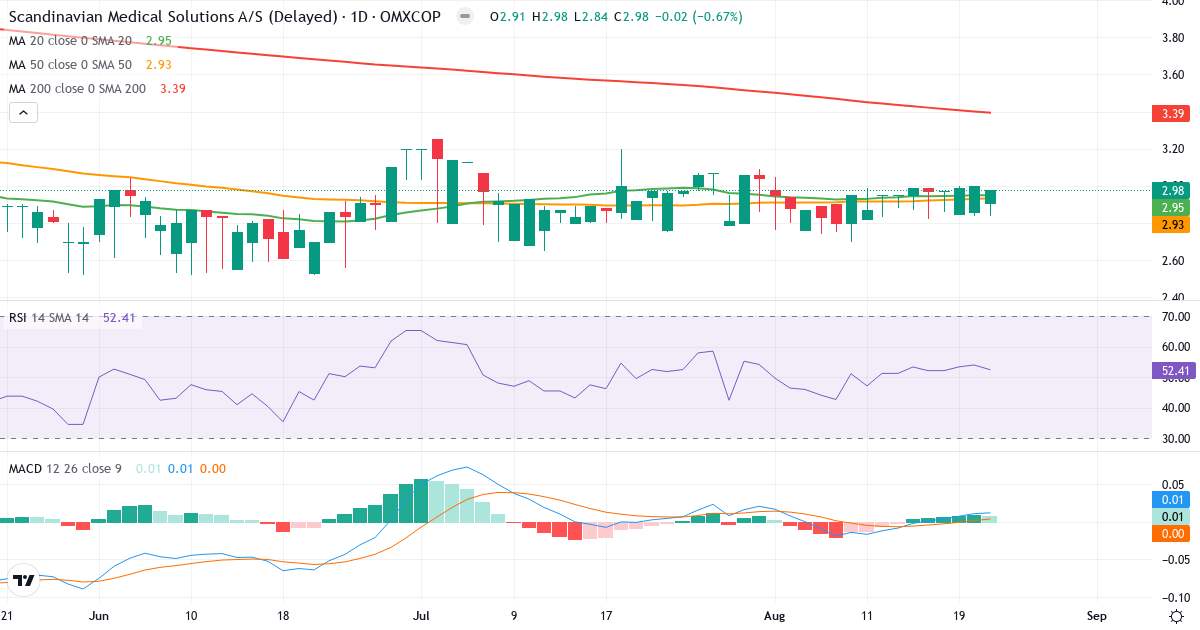The height and width of the screenshot is (630, 1200).
Task: Click the 3.60 price axis level
Action: point(1173,75)
